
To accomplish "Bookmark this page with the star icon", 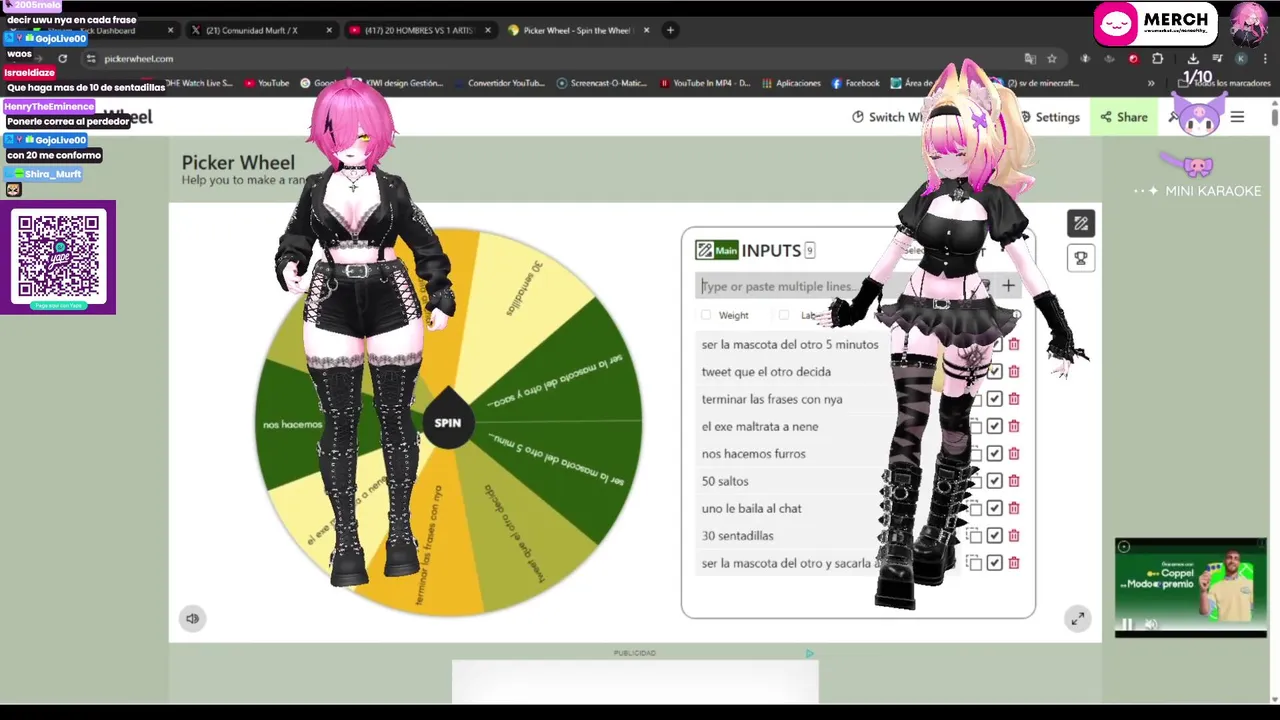I will coord(1051,59).
